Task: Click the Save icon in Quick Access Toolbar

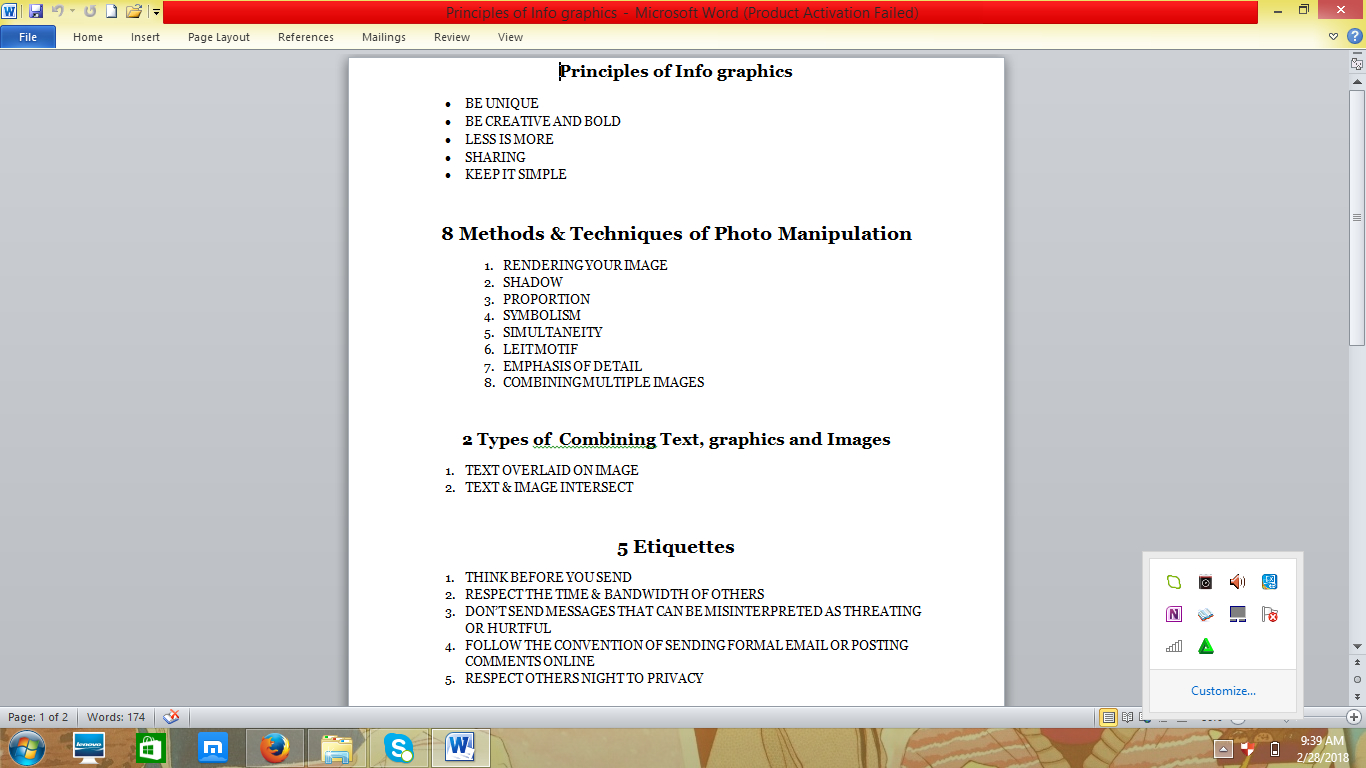Action: 36,12
